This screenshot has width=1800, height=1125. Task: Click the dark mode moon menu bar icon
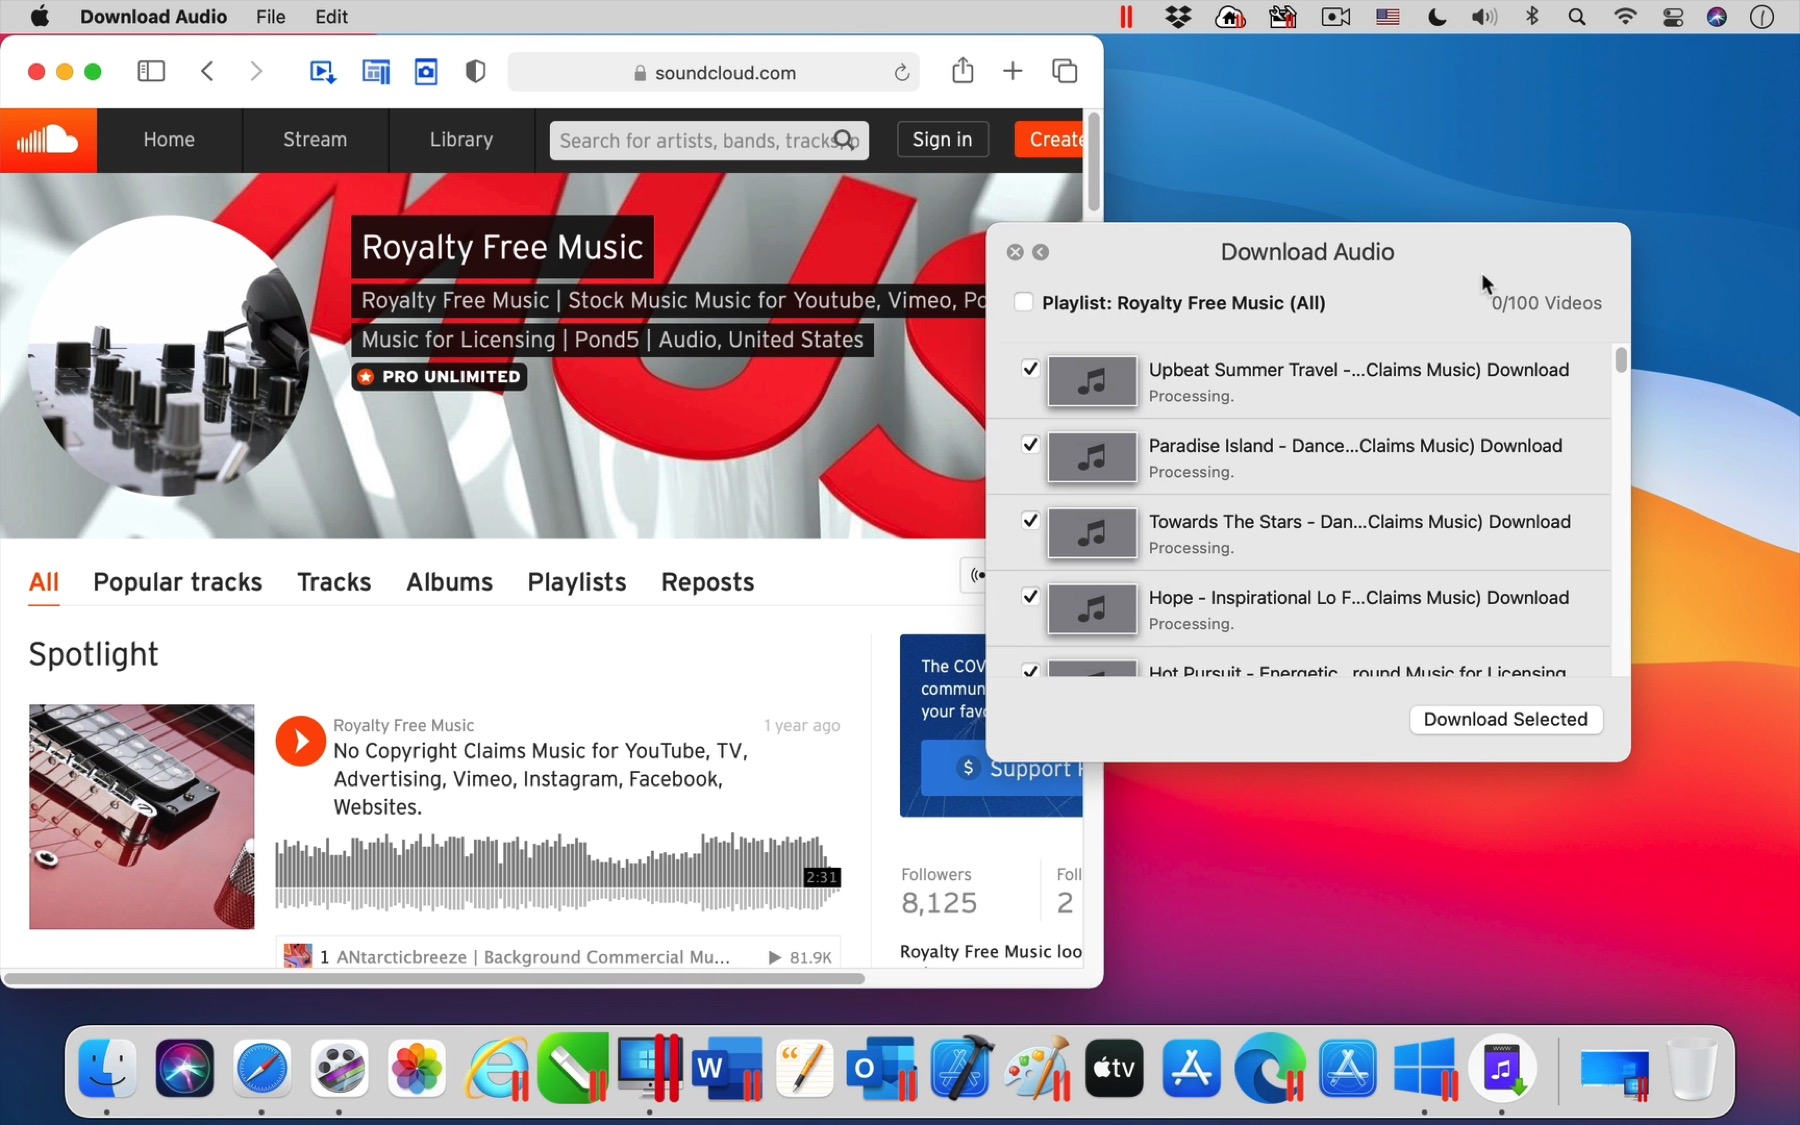[x=1437, y=17]
